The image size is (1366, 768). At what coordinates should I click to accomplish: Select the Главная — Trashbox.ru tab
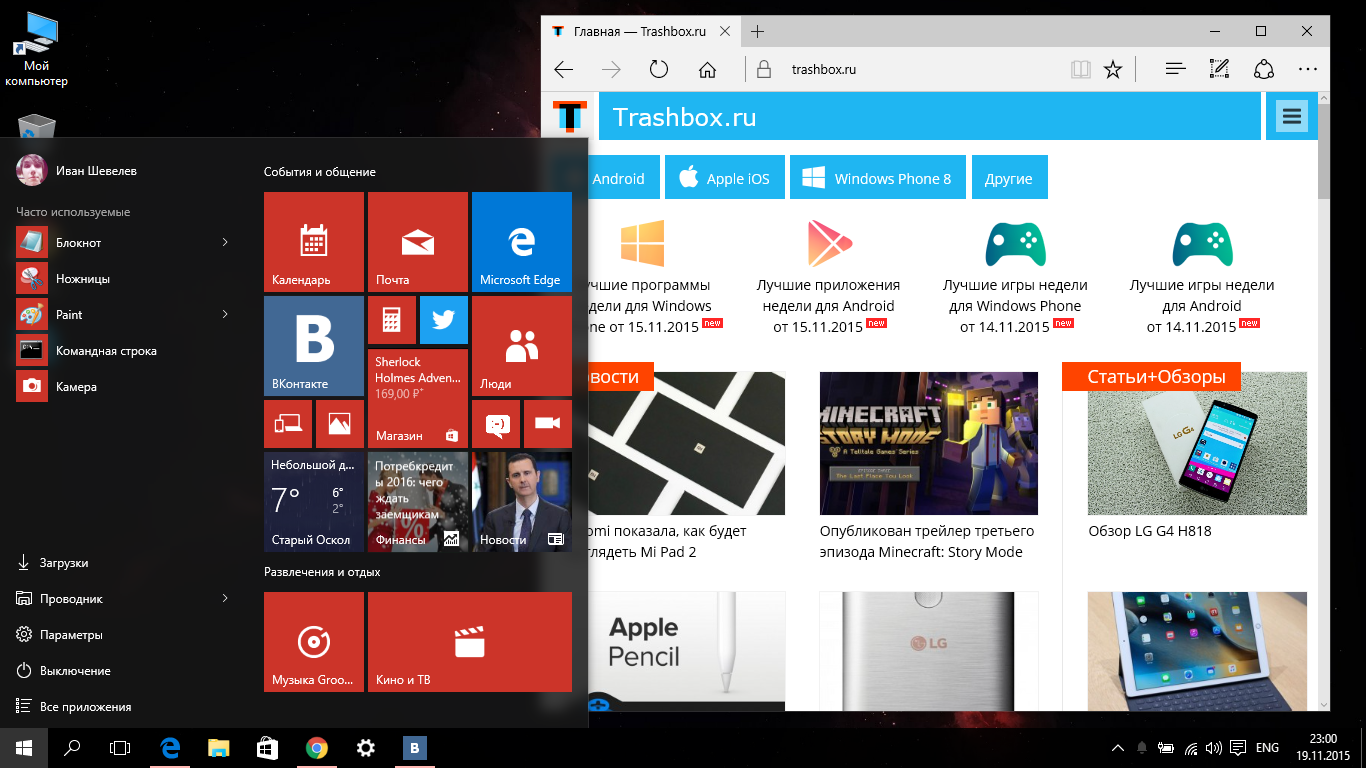click(641, 31)
